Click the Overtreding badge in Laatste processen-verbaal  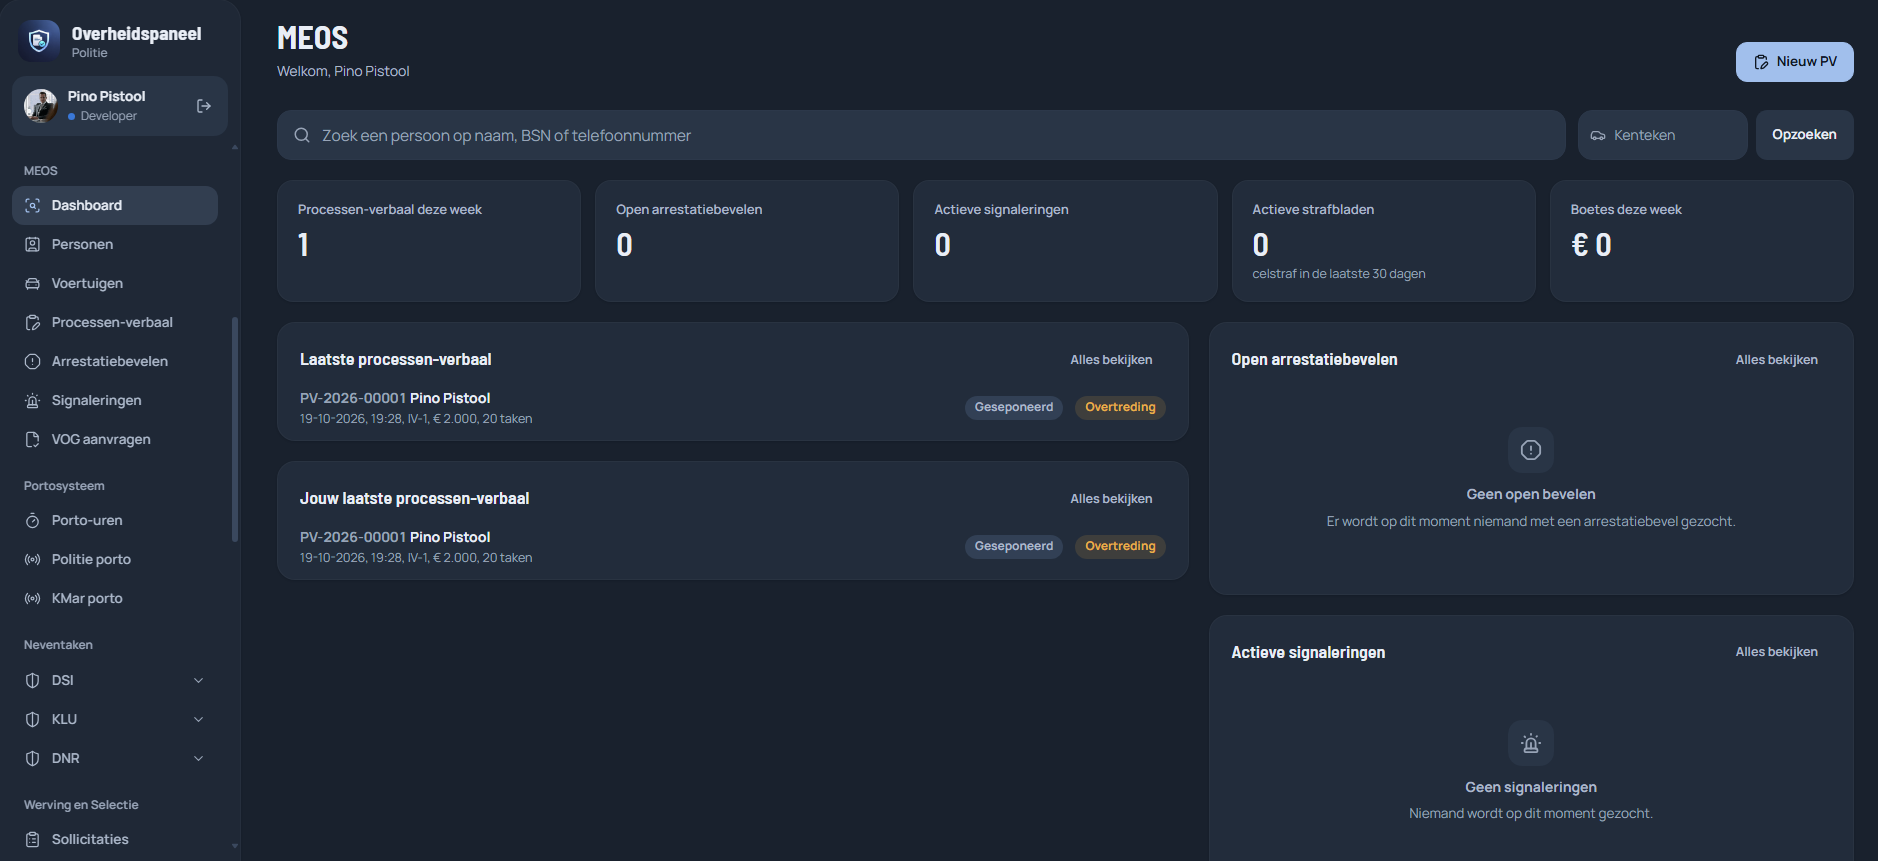tap(1120, 407)
